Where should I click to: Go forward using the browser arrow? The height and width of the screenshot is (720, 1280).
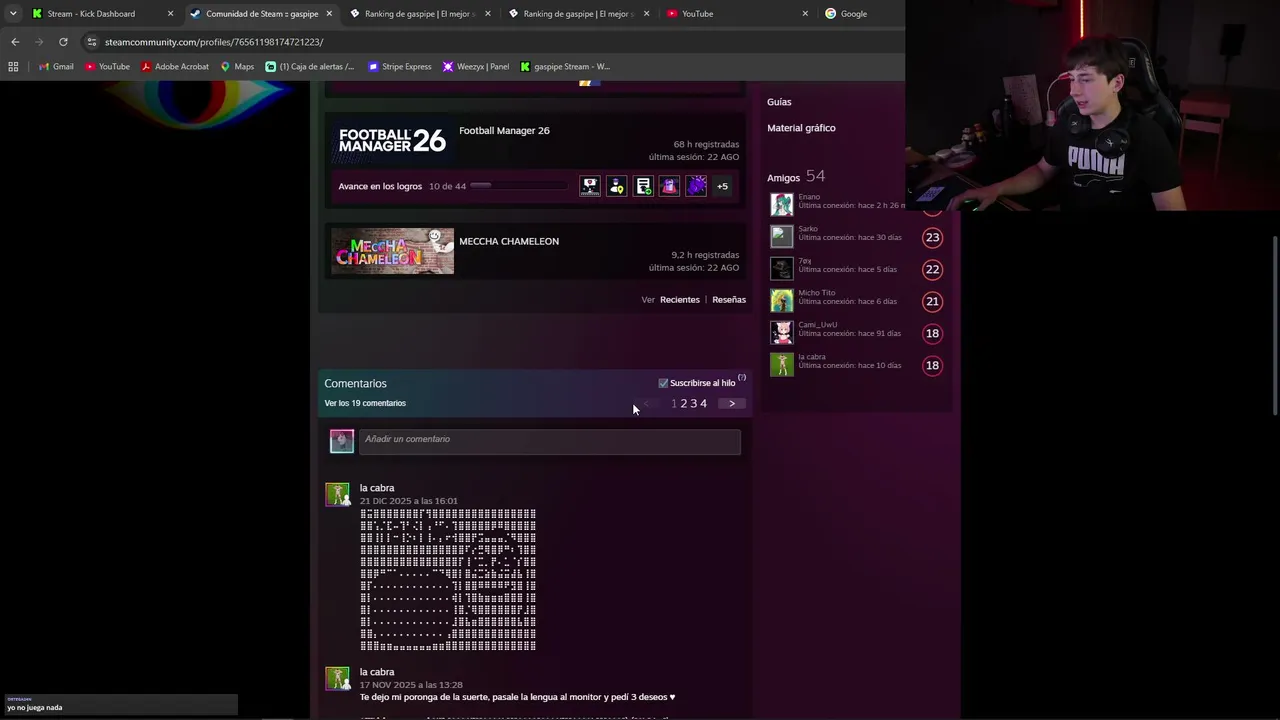[39, 42]
